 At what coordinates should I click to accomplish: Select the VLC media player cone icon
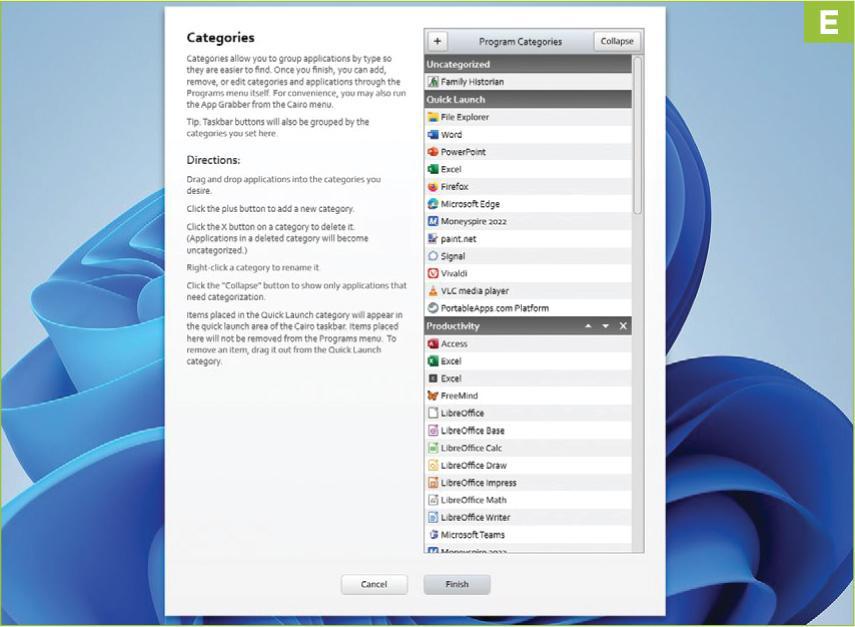pos(433,291)
